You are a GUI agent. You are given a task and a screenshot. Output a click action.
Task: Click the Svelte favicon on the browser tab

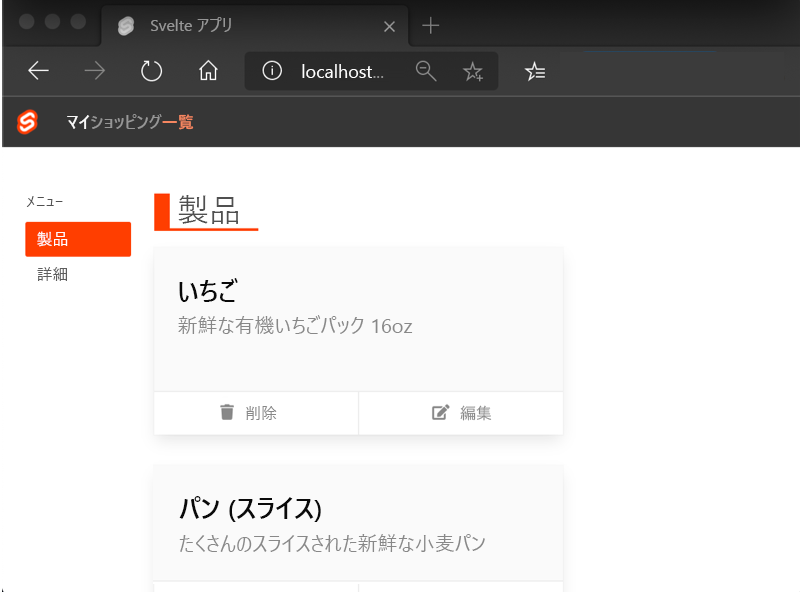click(x=126, y=26)
